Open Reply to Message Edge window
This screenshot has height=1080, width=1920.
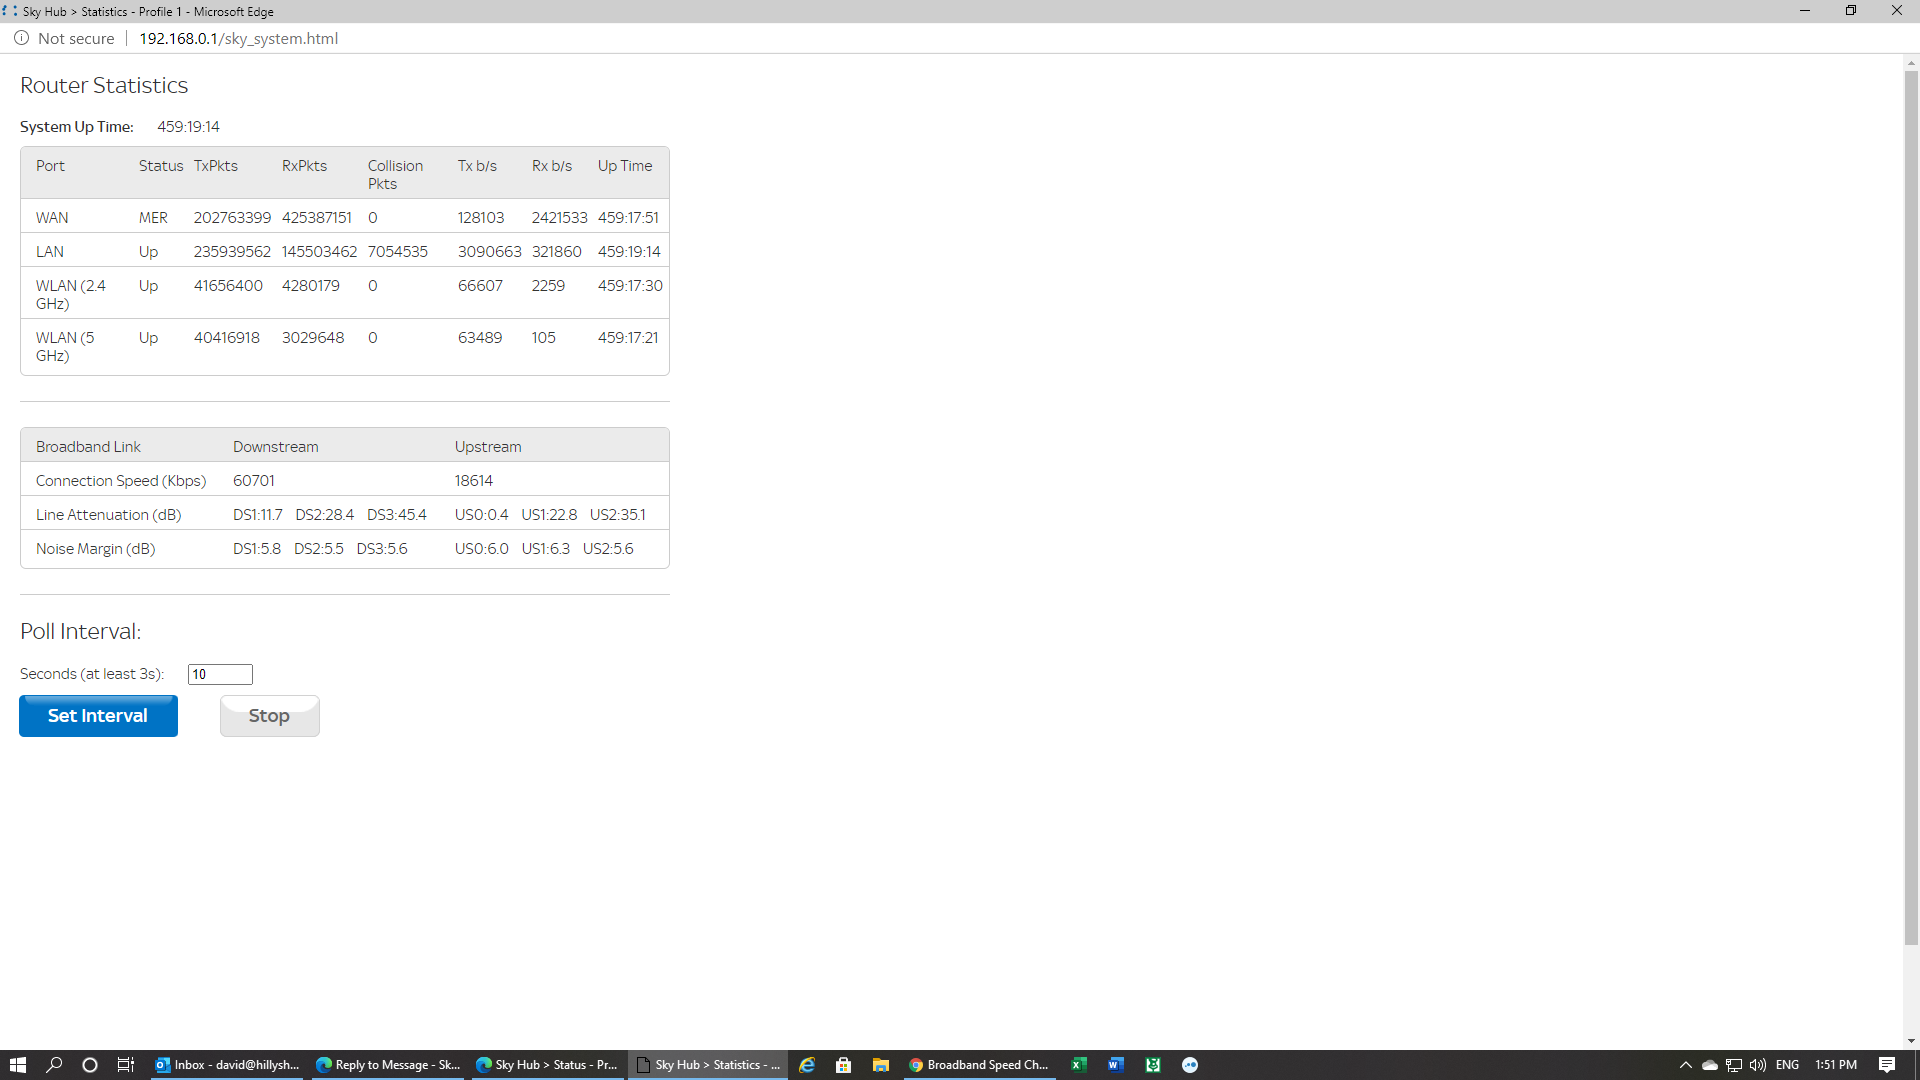pos(388,1065)
